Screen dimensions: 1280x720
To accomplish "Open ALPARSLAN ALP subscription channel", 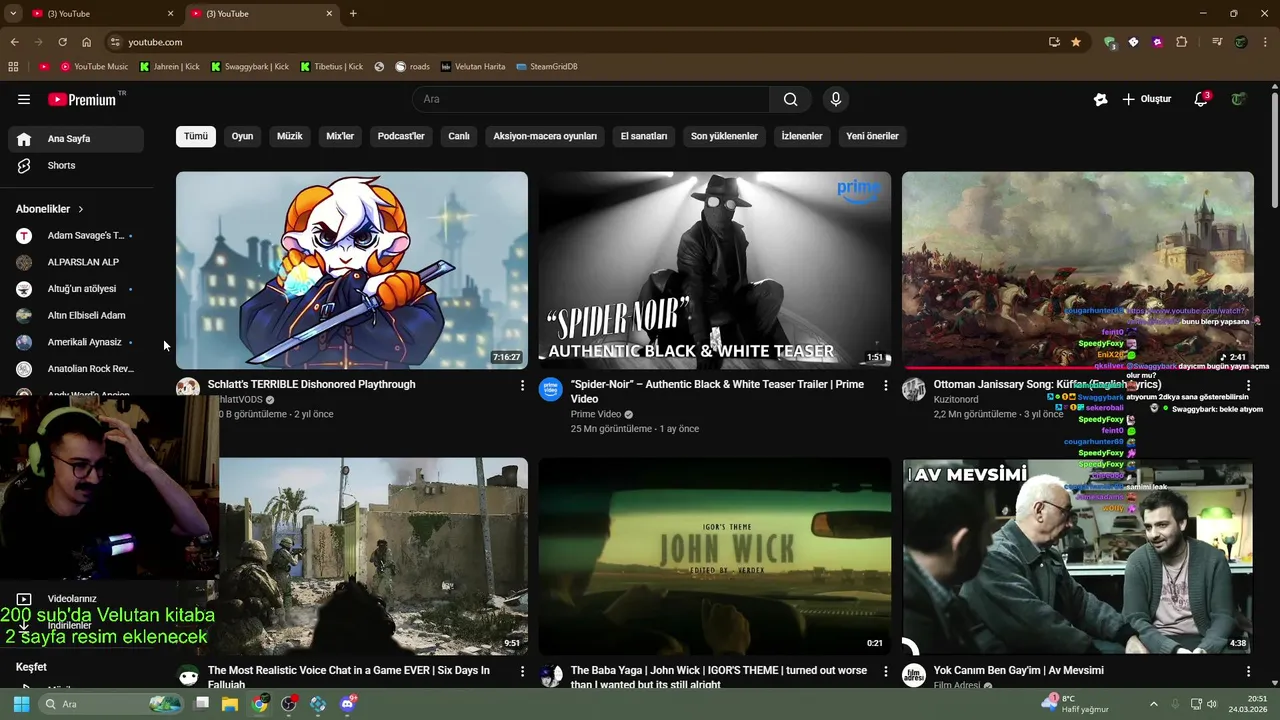I will click(x=76, y=262).
